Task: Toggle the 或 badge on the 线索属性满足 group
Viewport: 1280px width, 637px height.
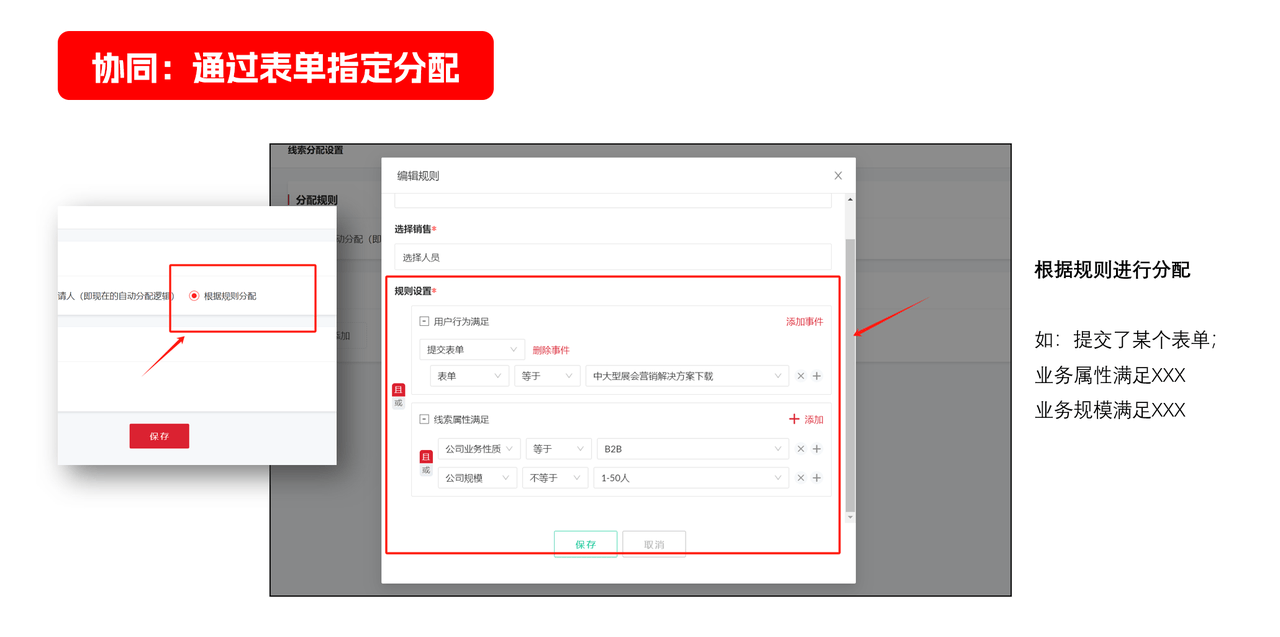Action: click(x=426, y=470)
